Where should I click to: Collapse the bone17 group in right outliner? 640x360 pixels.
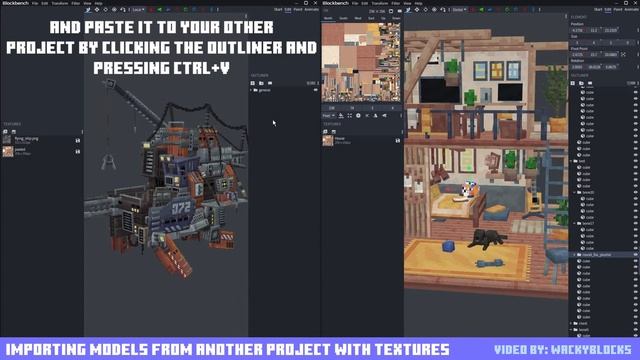[574, 223]
